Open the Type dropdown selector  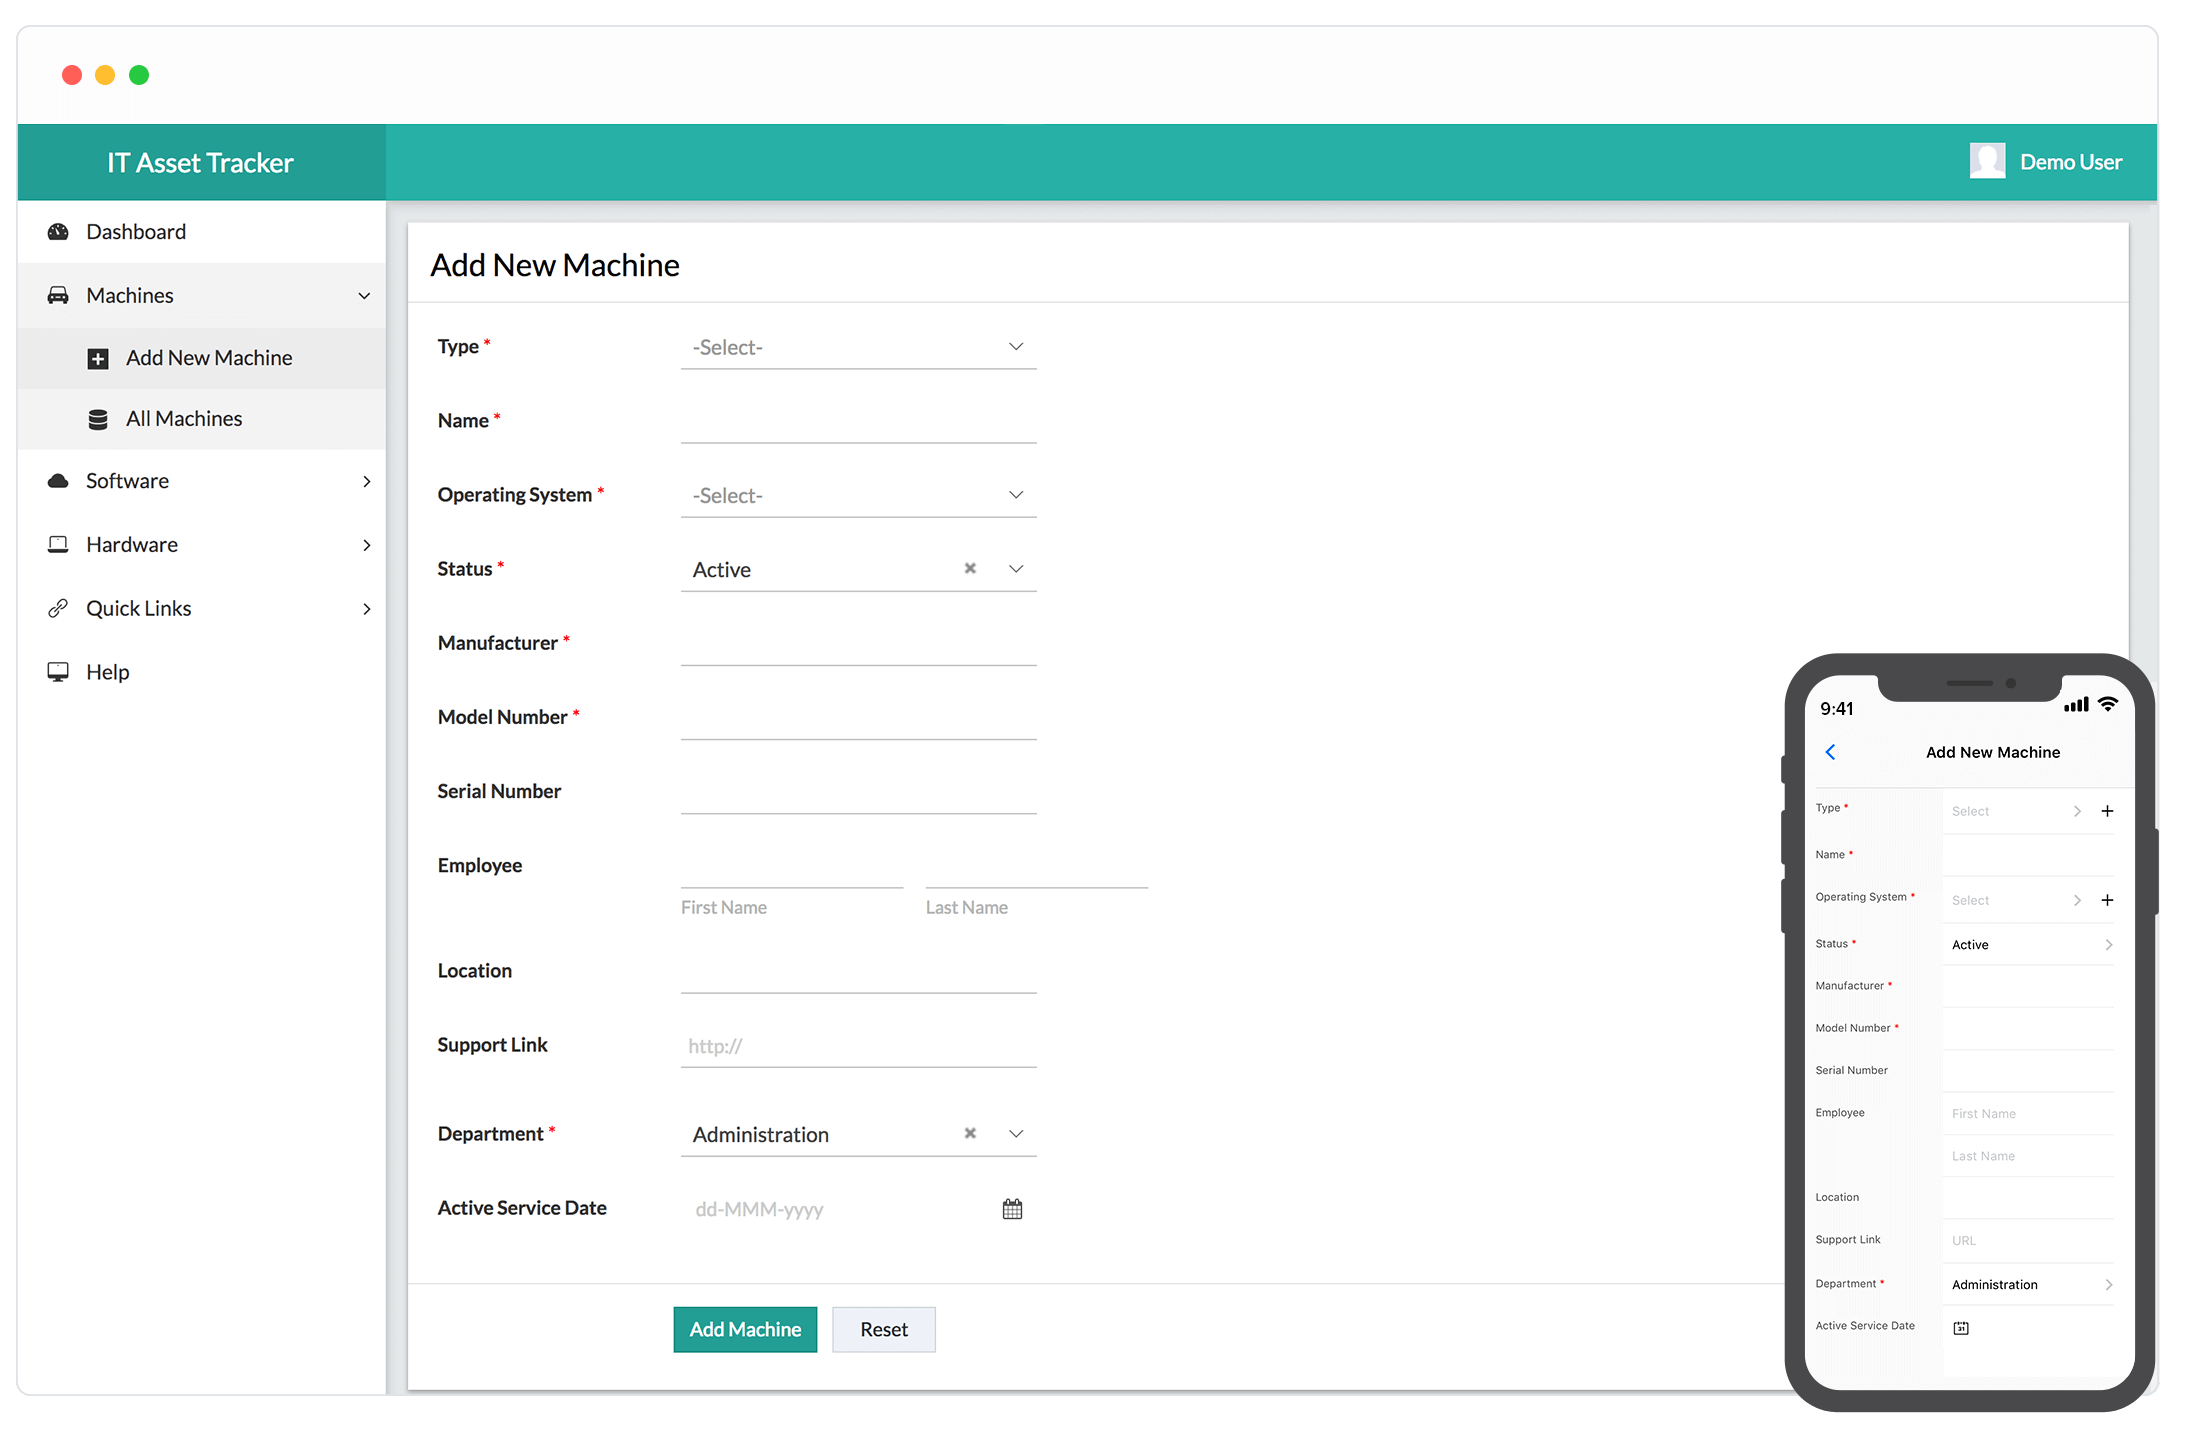click(x=856, y=346)
